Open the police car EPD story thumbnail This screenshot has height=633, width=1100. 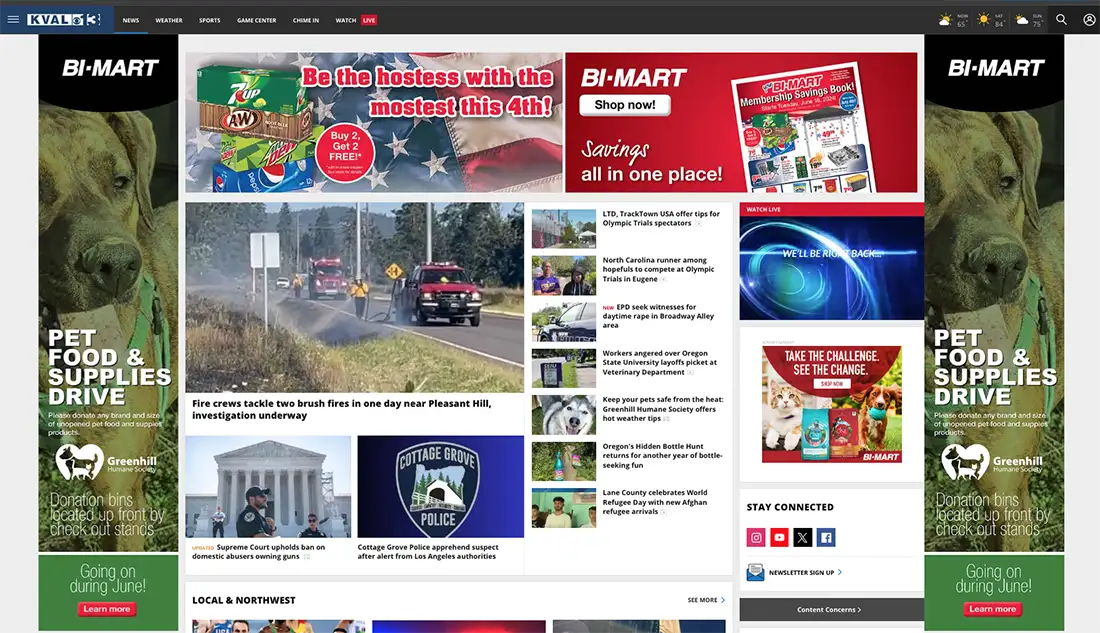[564, 321]
